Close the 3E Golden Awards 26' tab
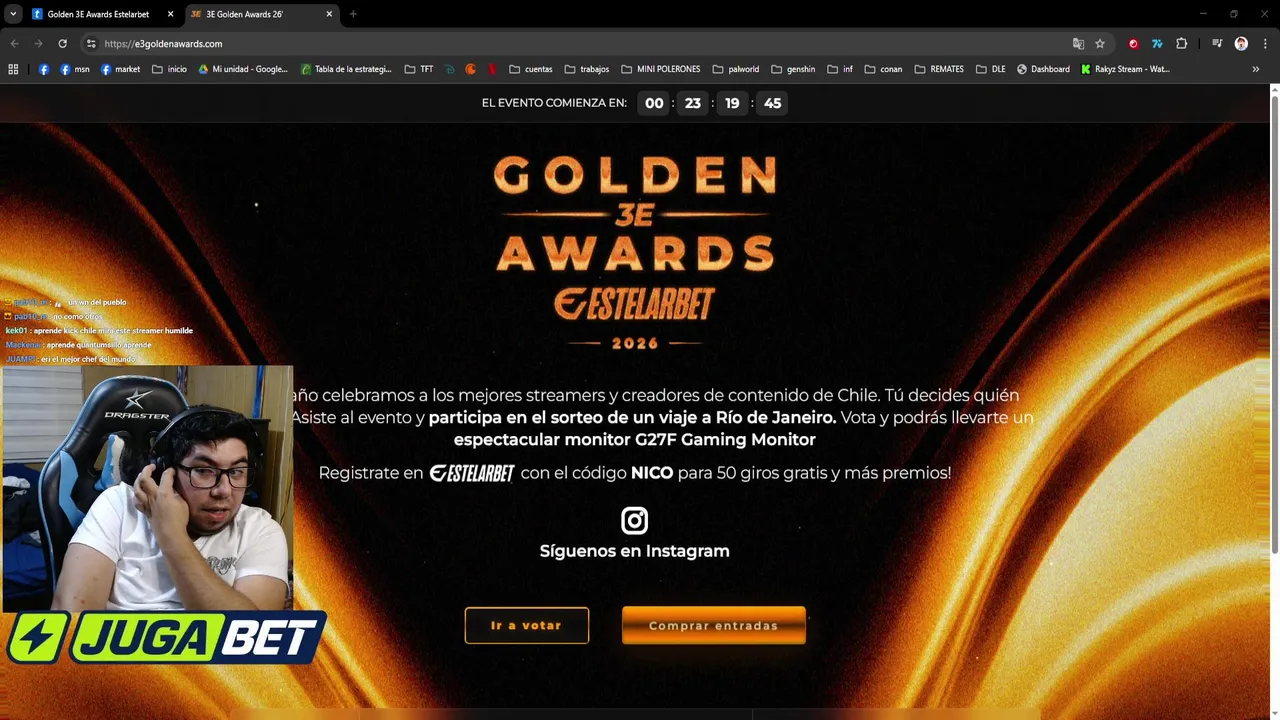Viewport: 1280px width, 720px height. pos(329,14)
